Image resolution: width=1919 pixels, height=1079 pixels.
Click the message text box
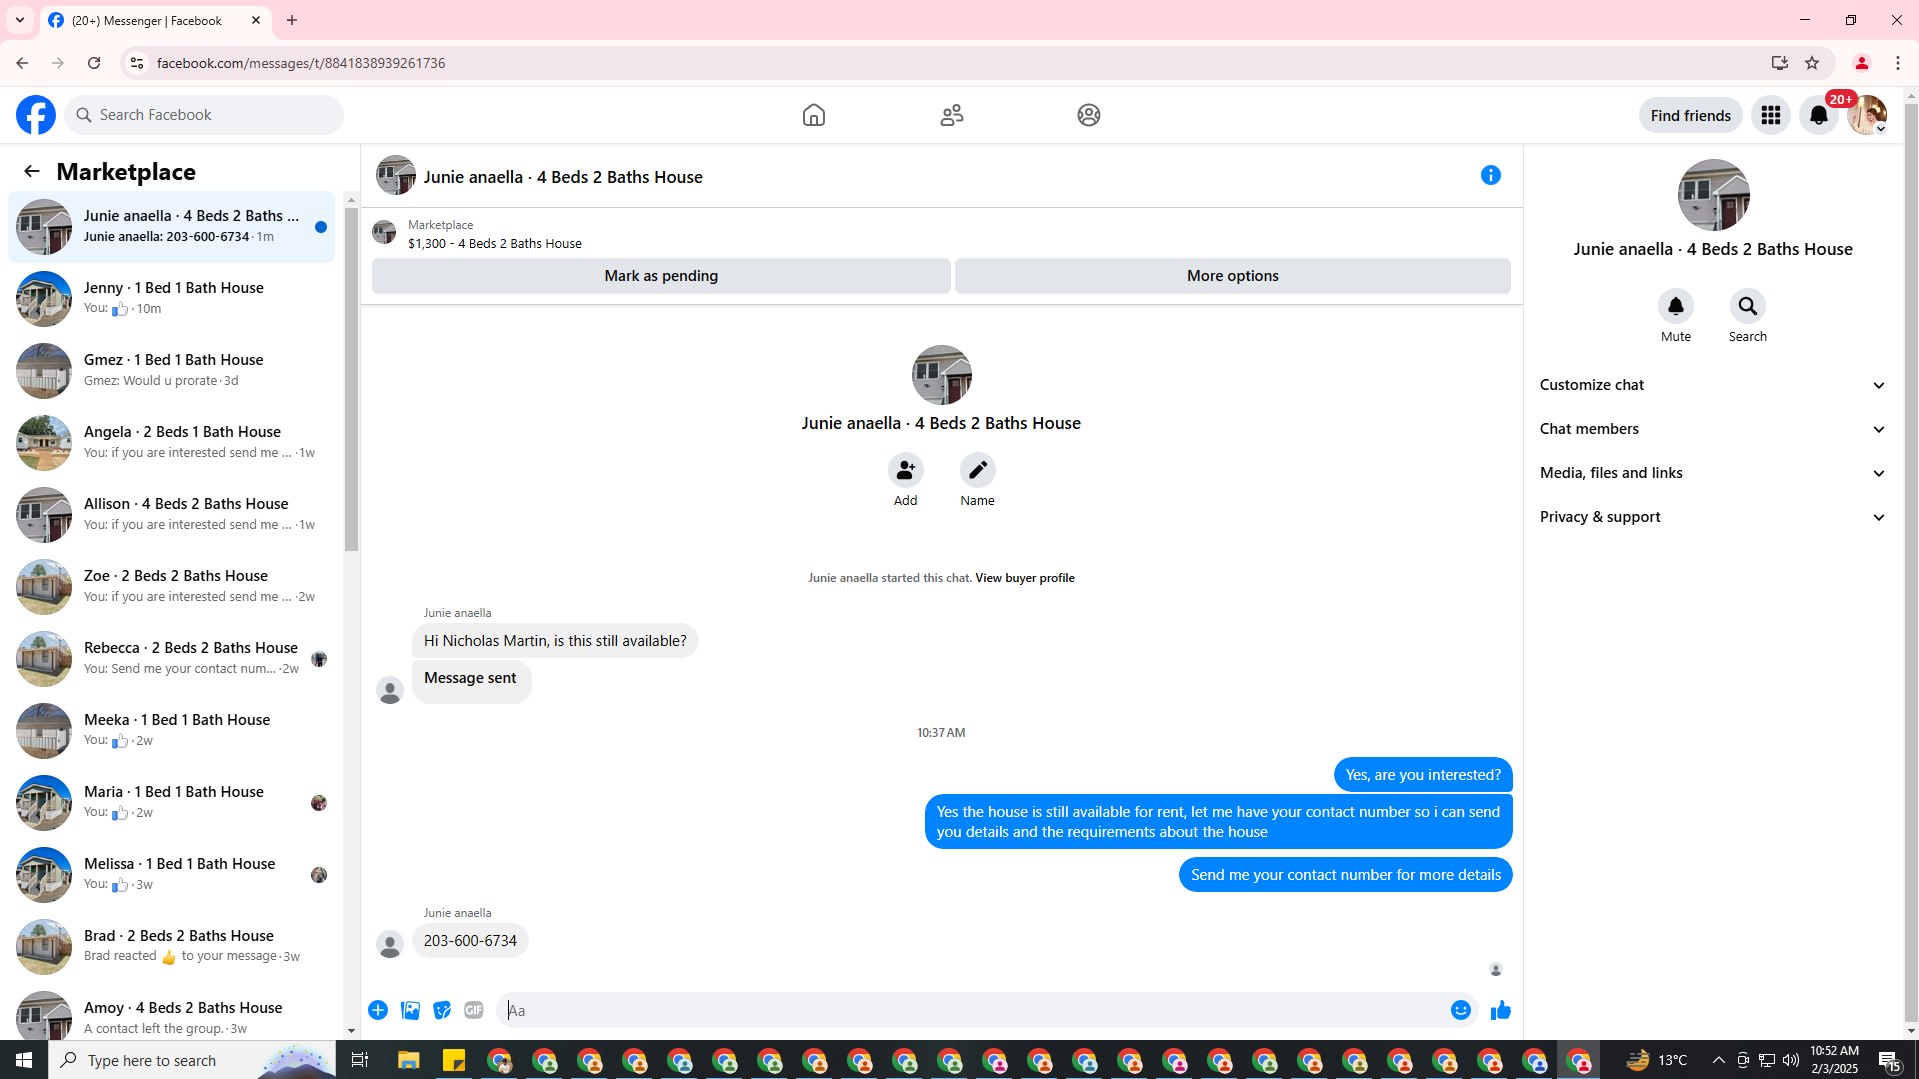point(974,1010)
